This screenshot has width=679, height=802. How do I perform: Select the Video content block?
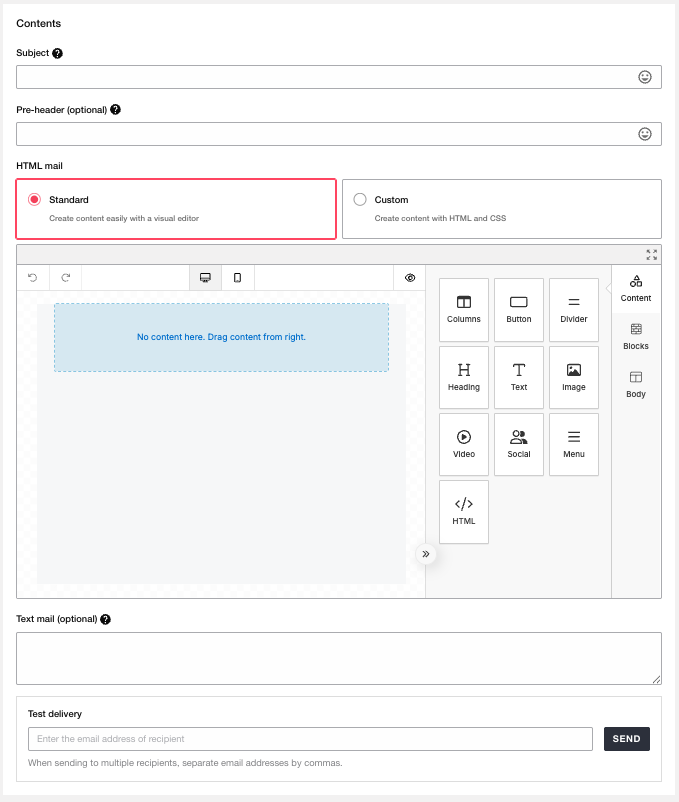(464, 444)
